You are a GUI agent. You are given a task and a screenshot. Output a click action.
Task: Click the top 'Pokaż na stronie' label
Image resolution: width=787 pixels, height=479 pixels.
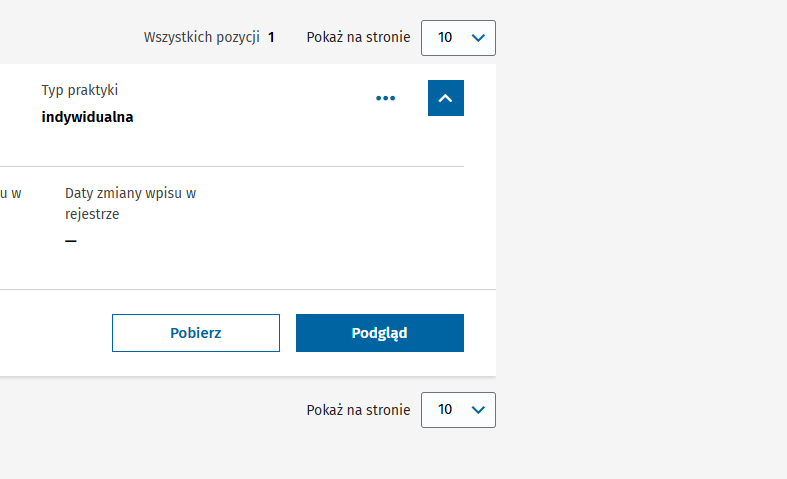click(358, 38)
